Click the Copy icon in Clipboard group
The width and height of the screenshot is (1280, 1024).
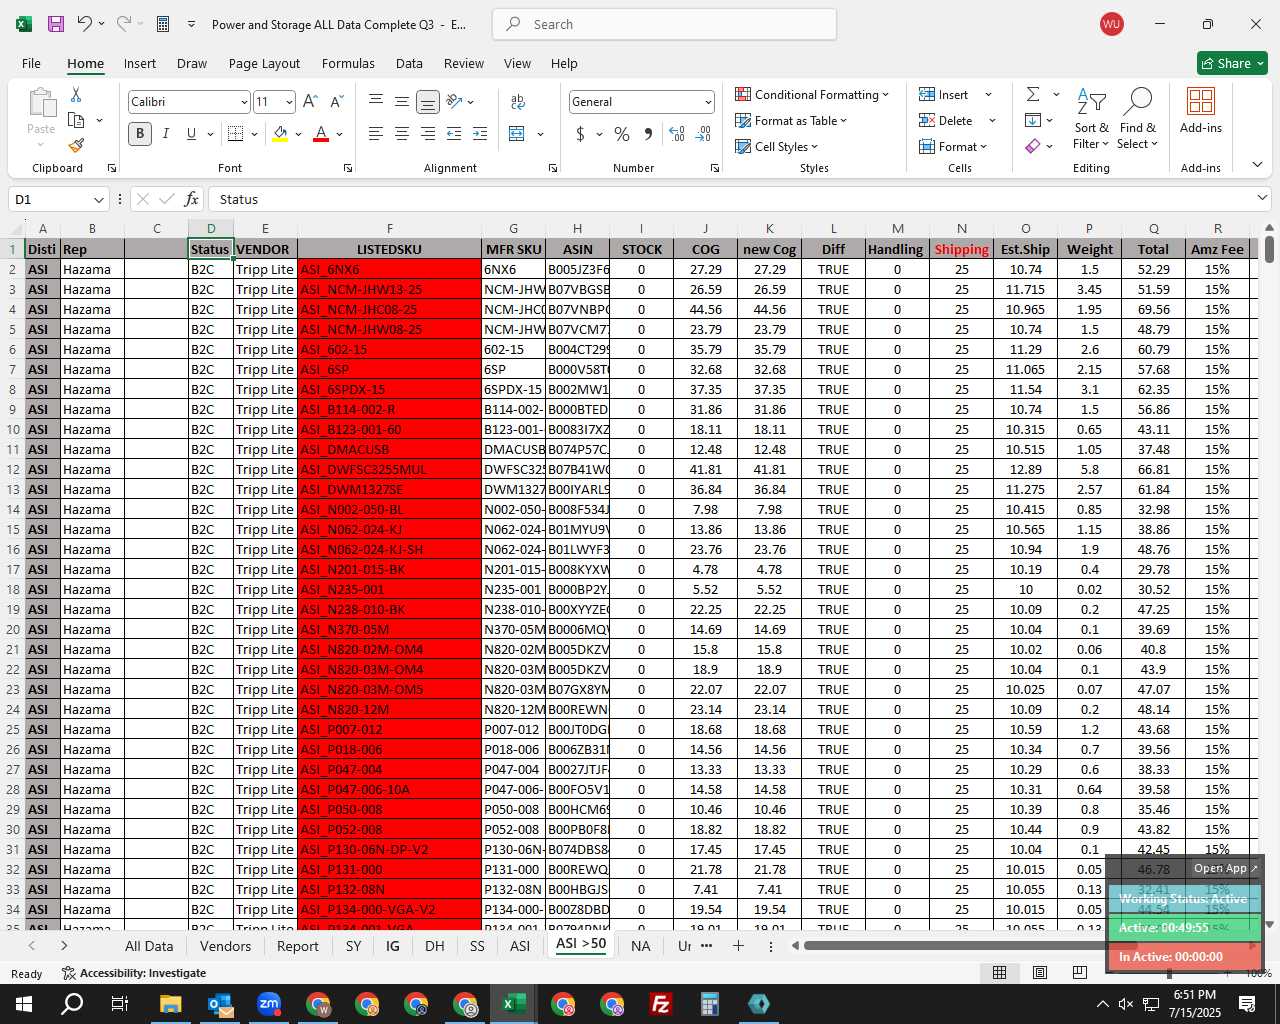pyautogui.click(x=76, y=120)
